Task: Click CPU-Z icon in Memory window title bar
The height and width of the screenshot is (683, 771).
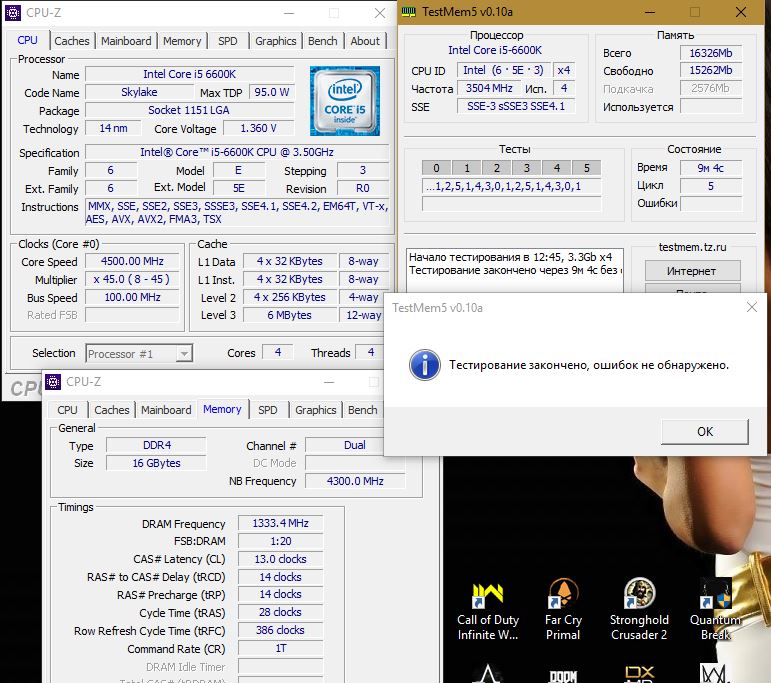Action: point(53,382)
